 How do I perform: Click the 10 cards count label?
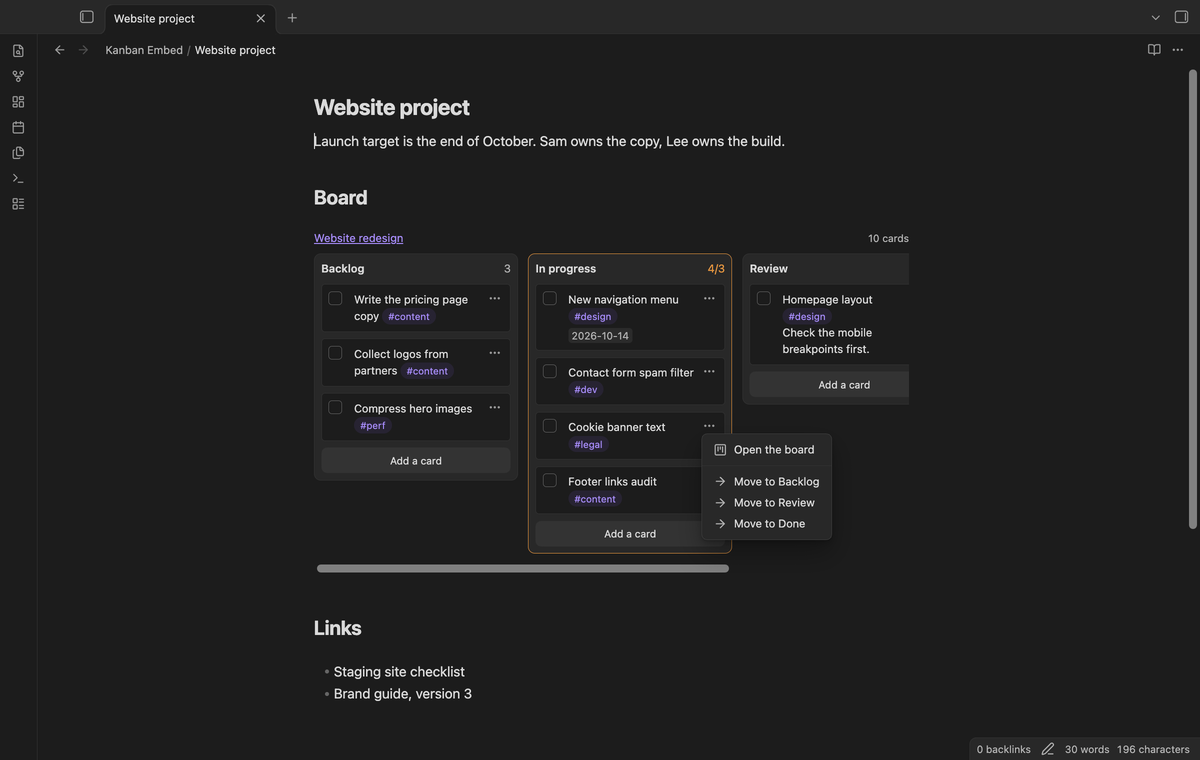(x=888, y=238)
